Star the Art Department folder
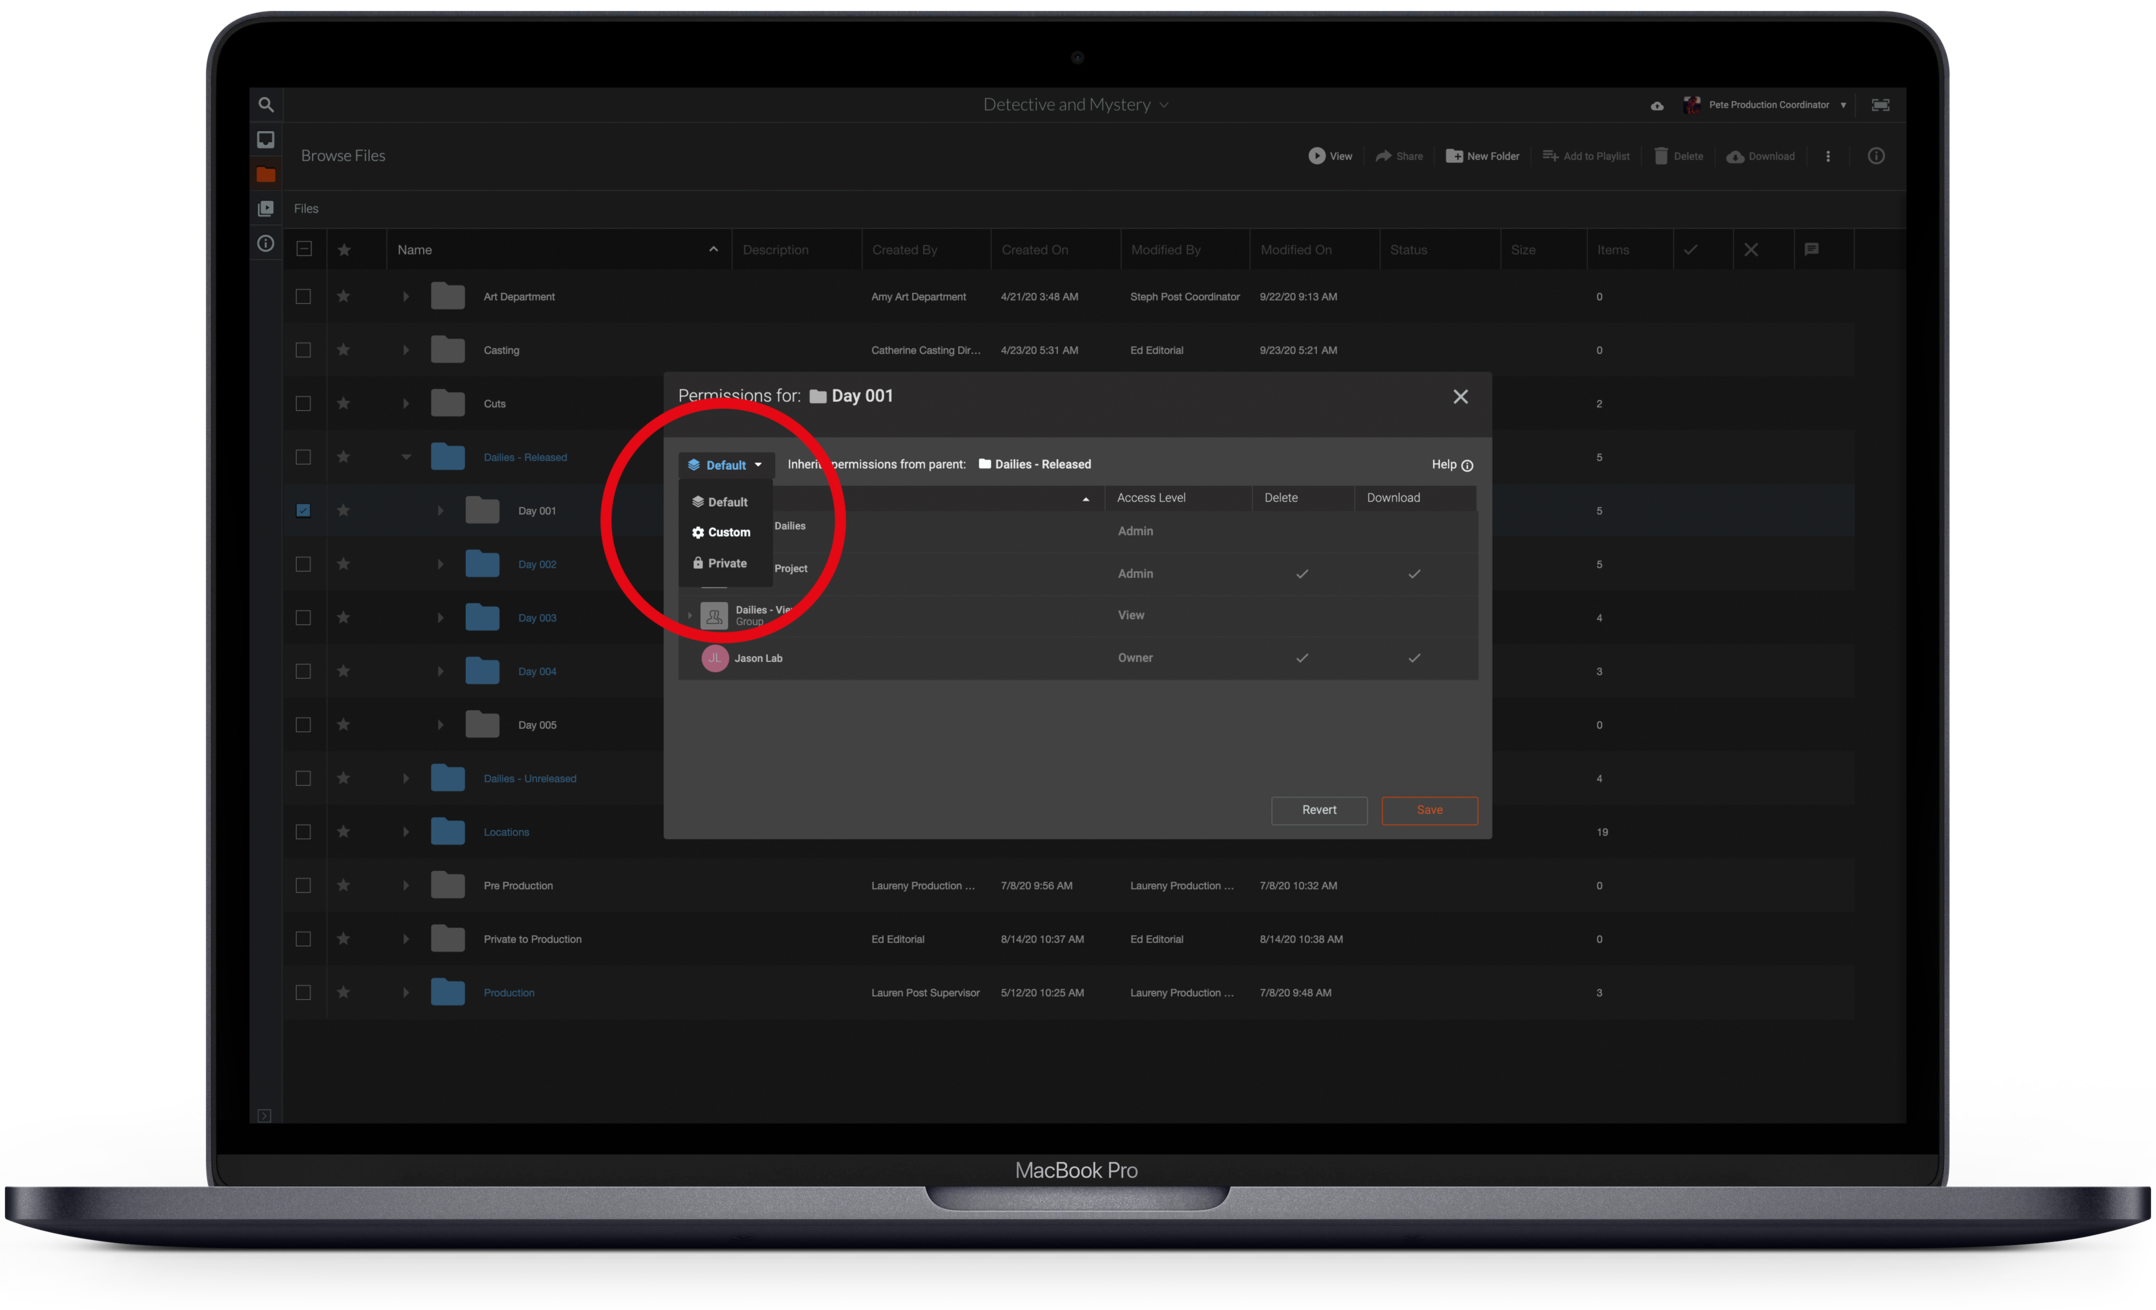The width and height of the screenshot is (2156, 1310). pyautogui.click(x=344, y=297)
